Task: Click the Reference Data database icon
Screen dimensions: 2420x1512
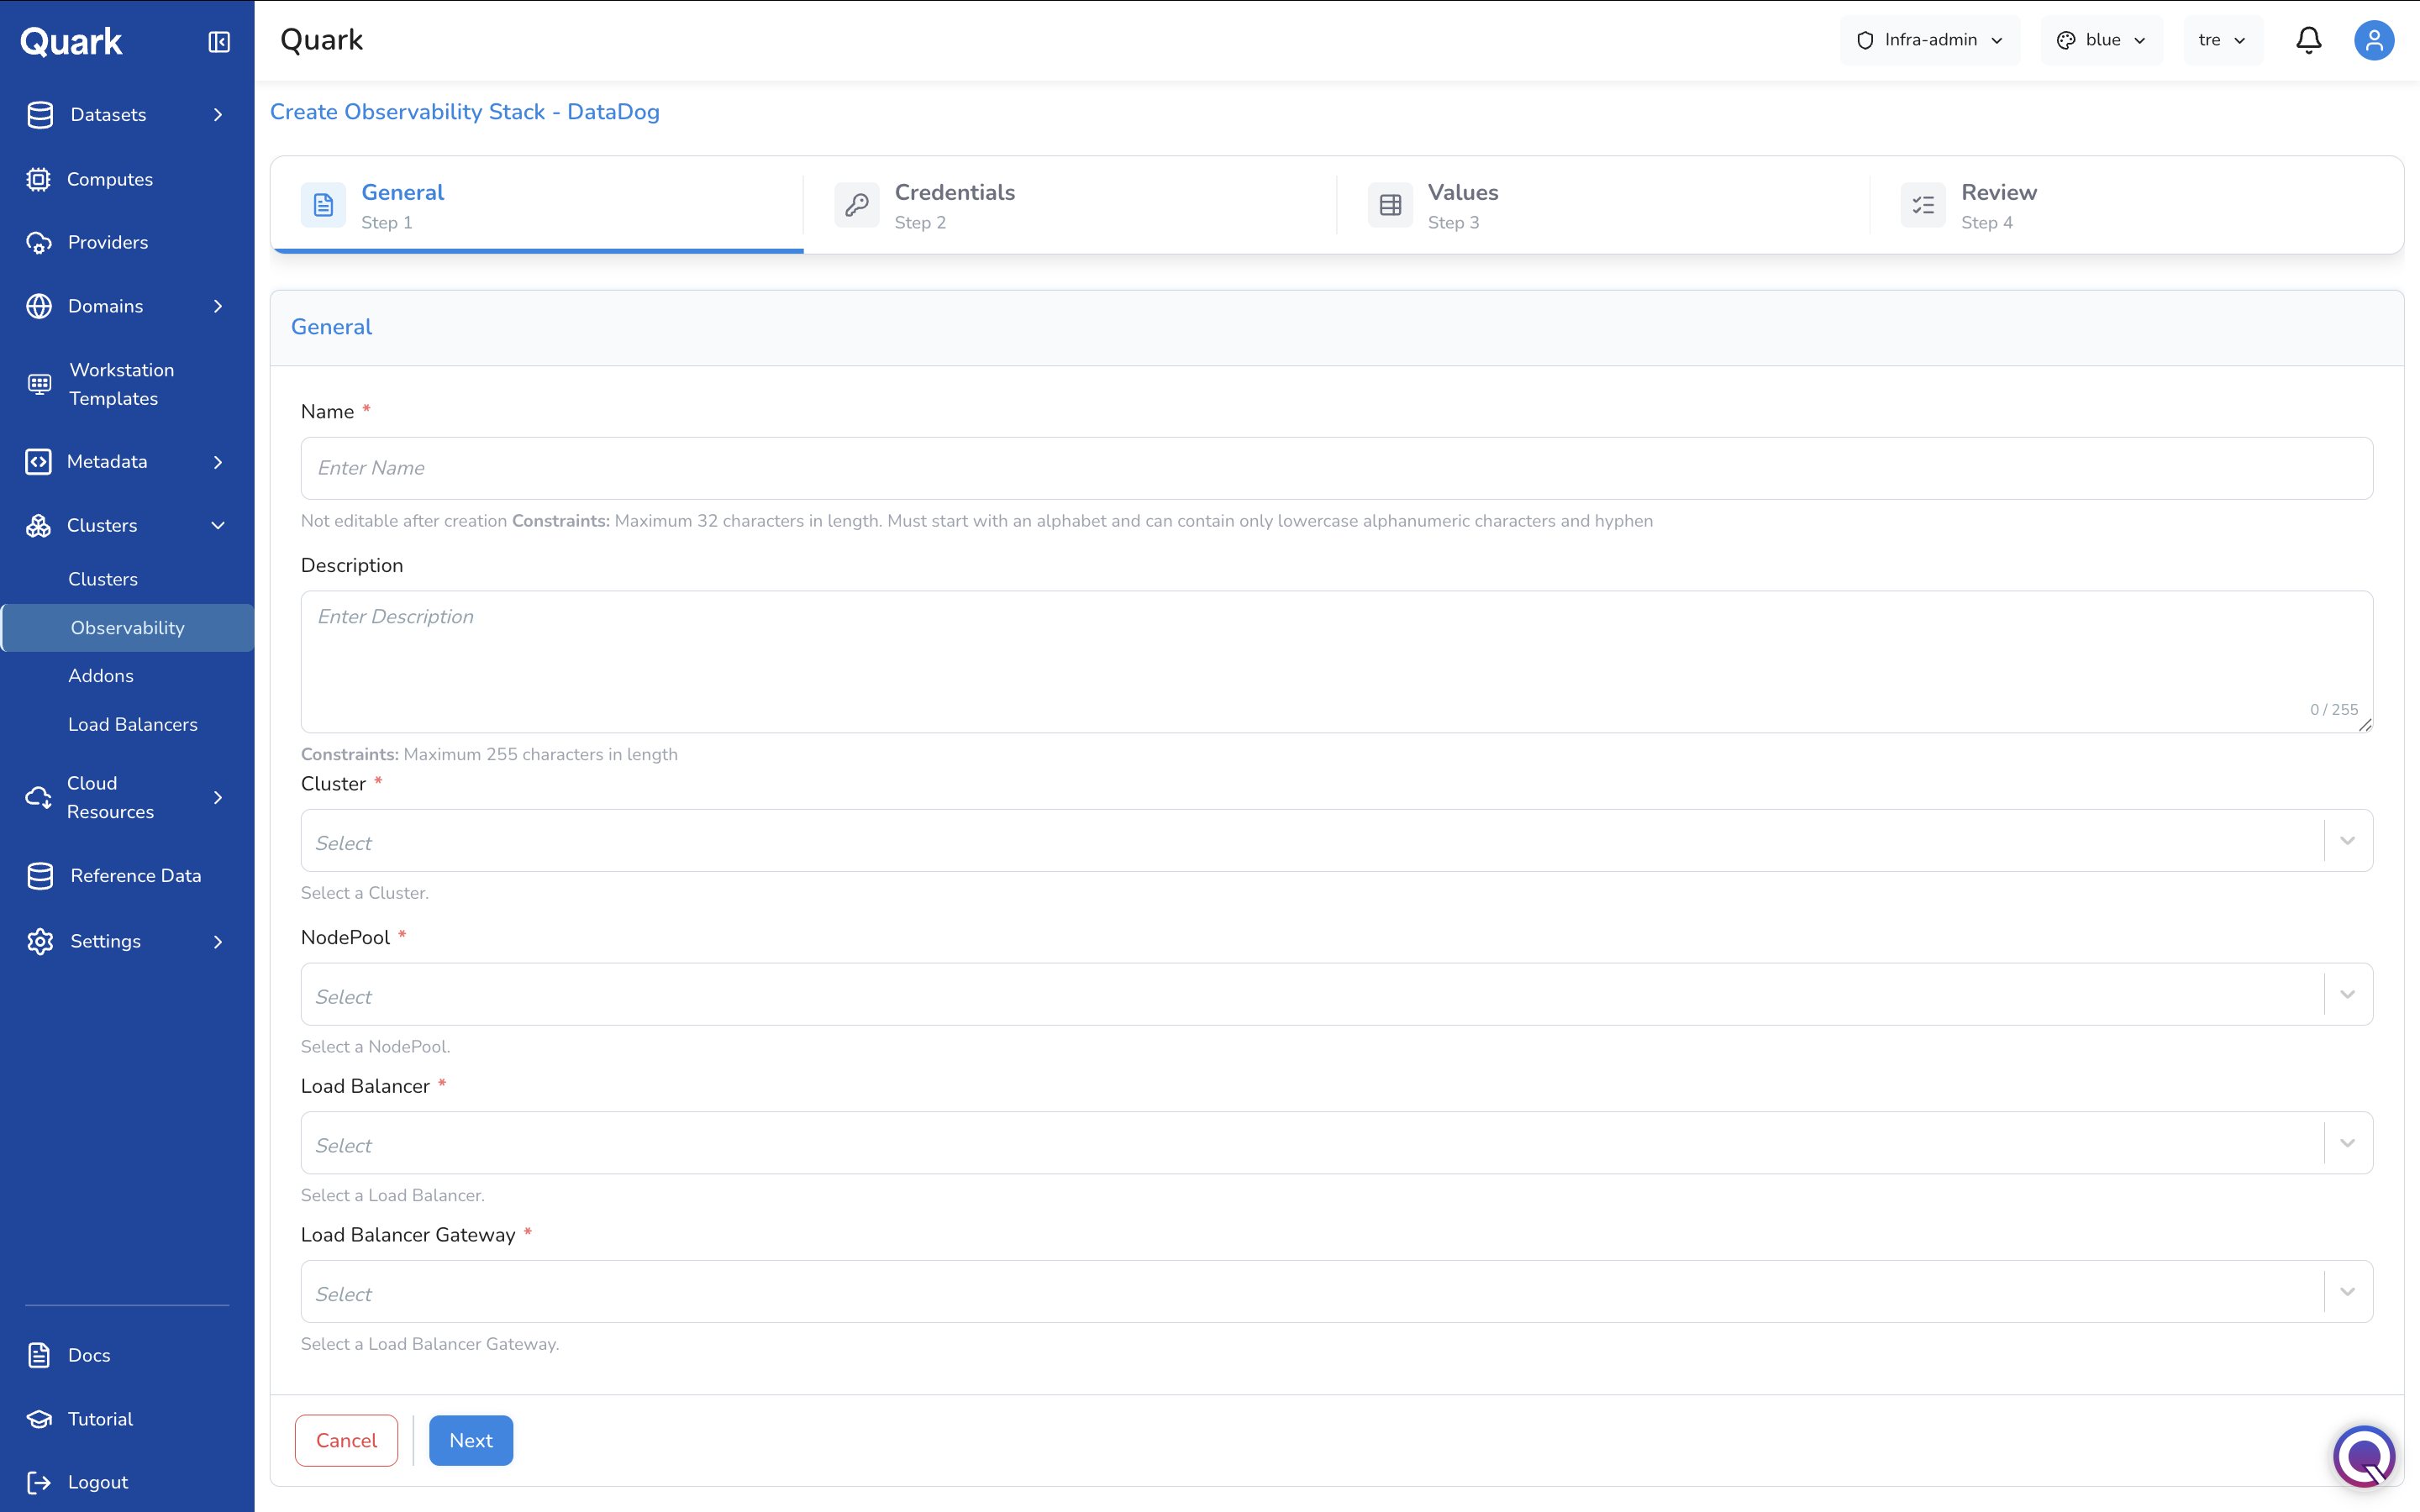Action: coord(40,876)
